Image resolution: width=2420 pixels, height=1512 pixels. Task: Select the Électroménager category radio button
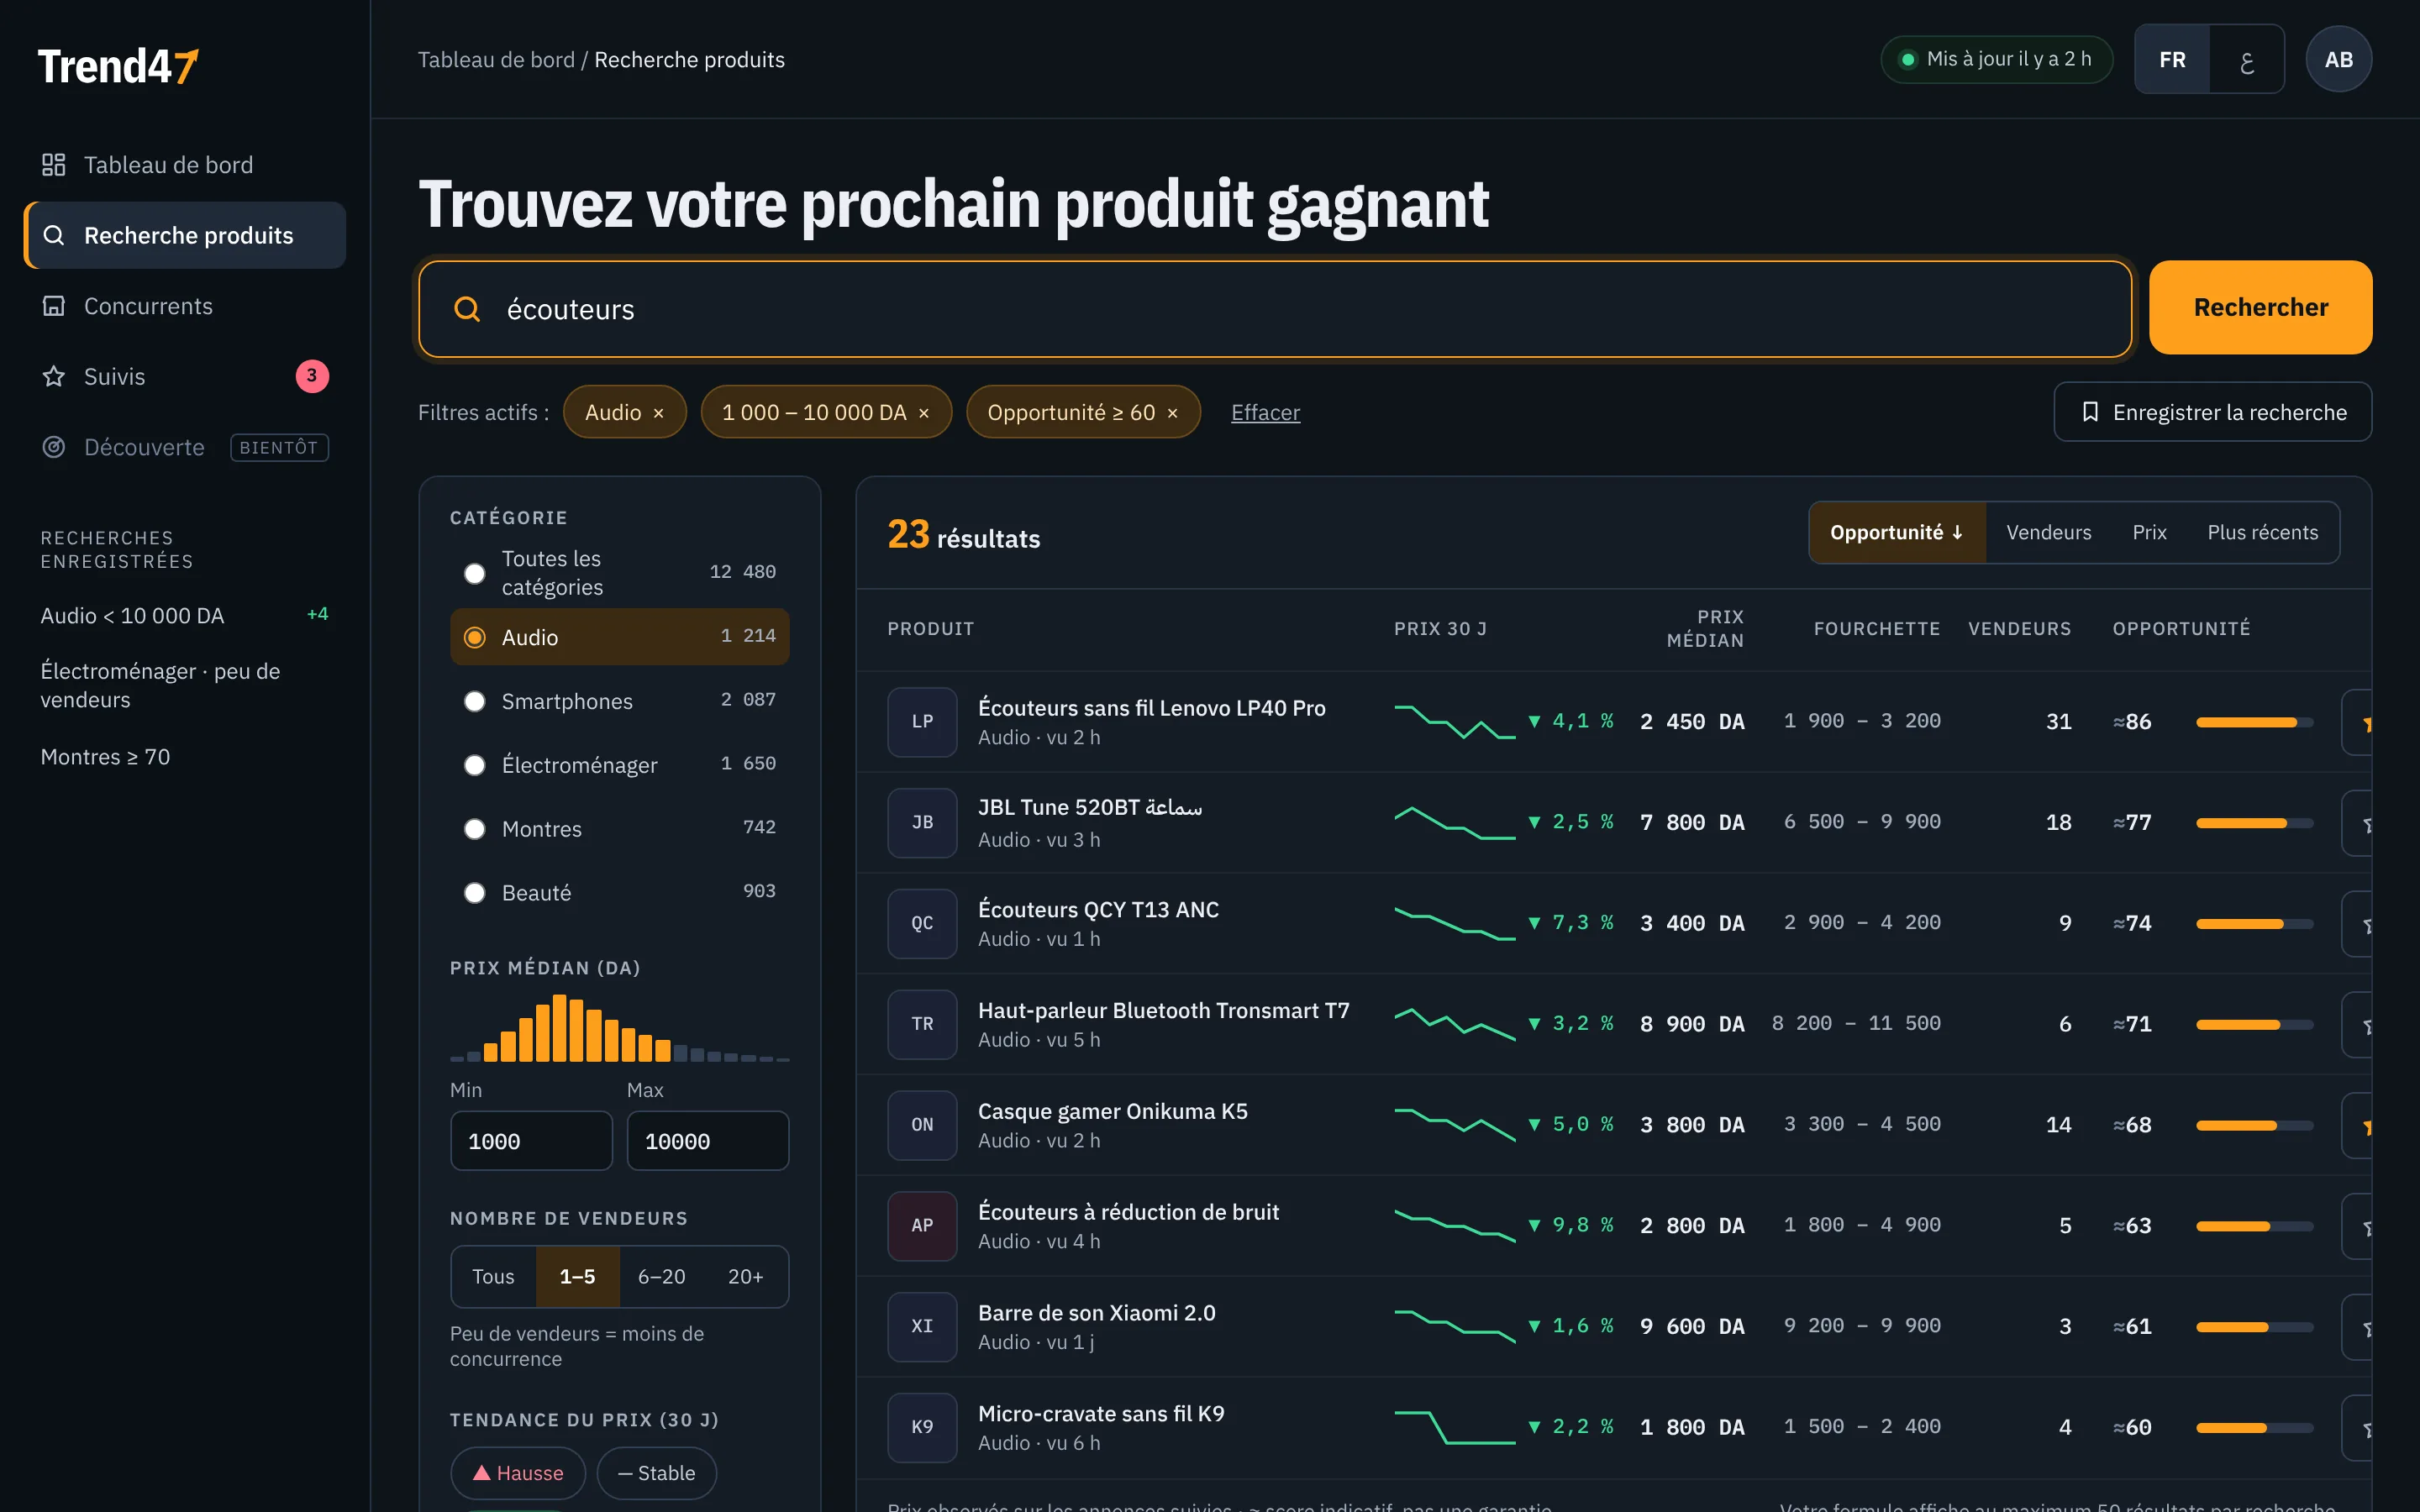coord(475,765)
